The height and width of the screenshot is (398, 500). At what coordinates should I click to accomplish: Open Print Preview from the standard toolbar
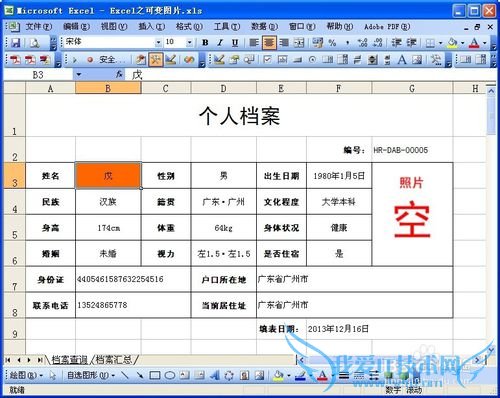coord(35,42)
